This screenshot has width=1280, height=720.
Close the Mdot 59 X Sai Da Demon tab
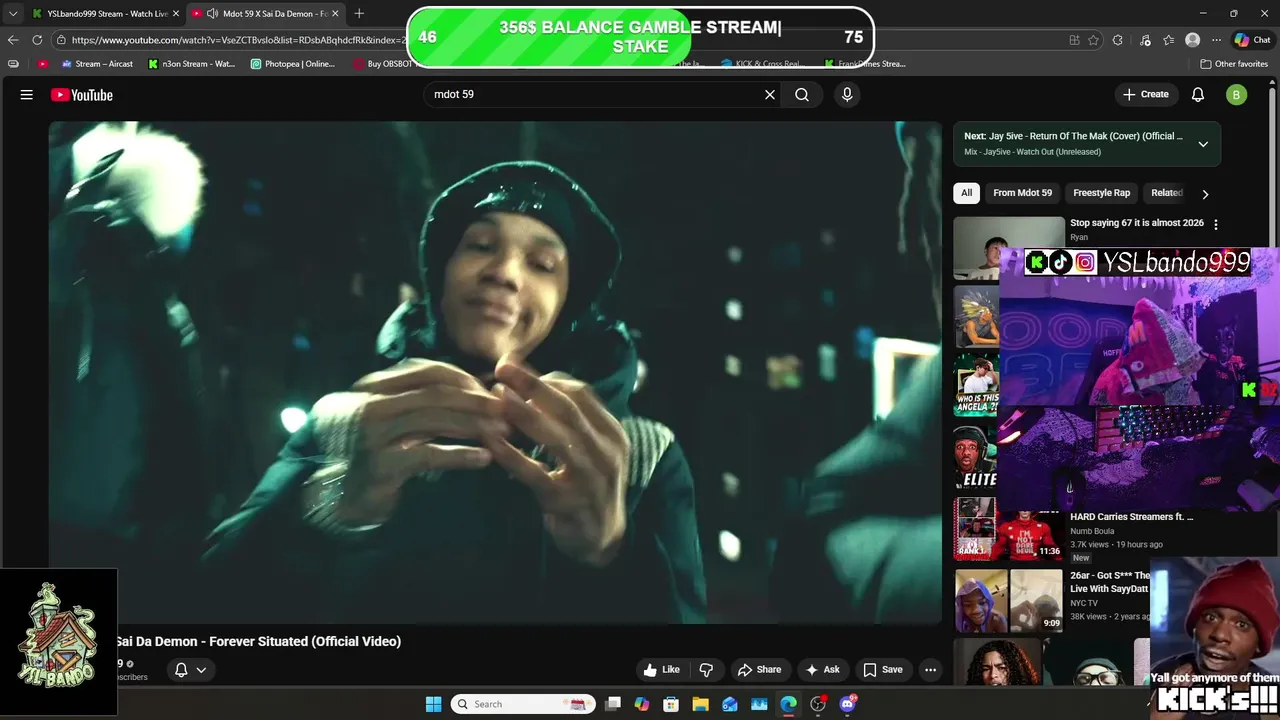335,13
